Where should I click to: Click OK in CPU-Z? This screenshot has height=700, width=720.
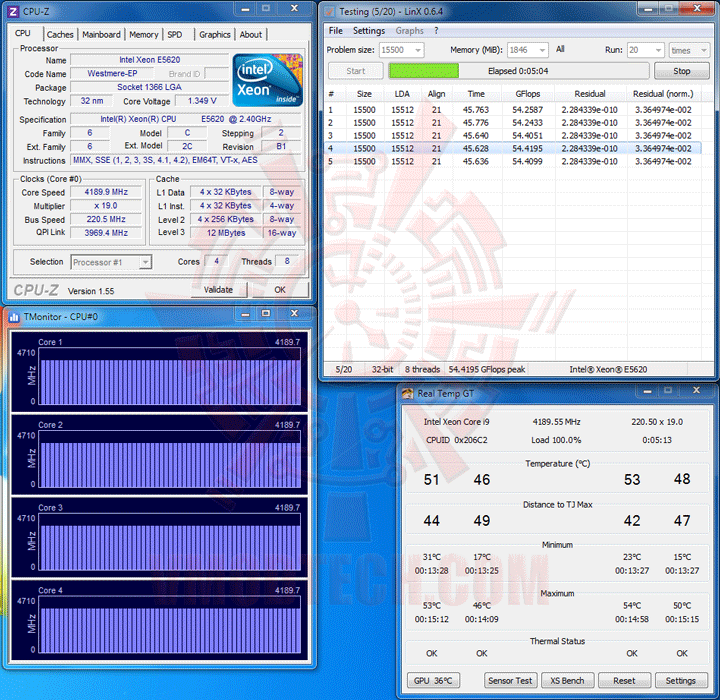click(x=280, y=290)
